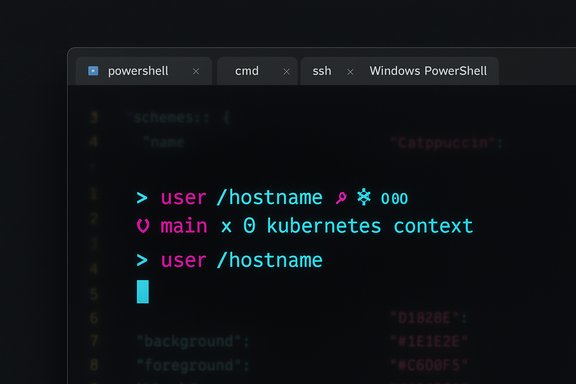Close the cmd tab
This screenshot has width=576, height=384.
287,72
